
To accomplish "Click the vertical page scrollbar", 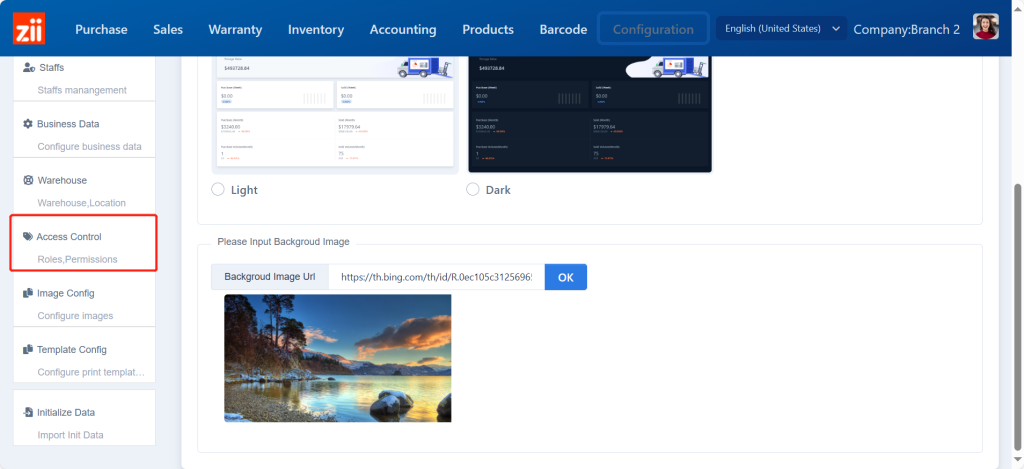I will coord(1018,300).
